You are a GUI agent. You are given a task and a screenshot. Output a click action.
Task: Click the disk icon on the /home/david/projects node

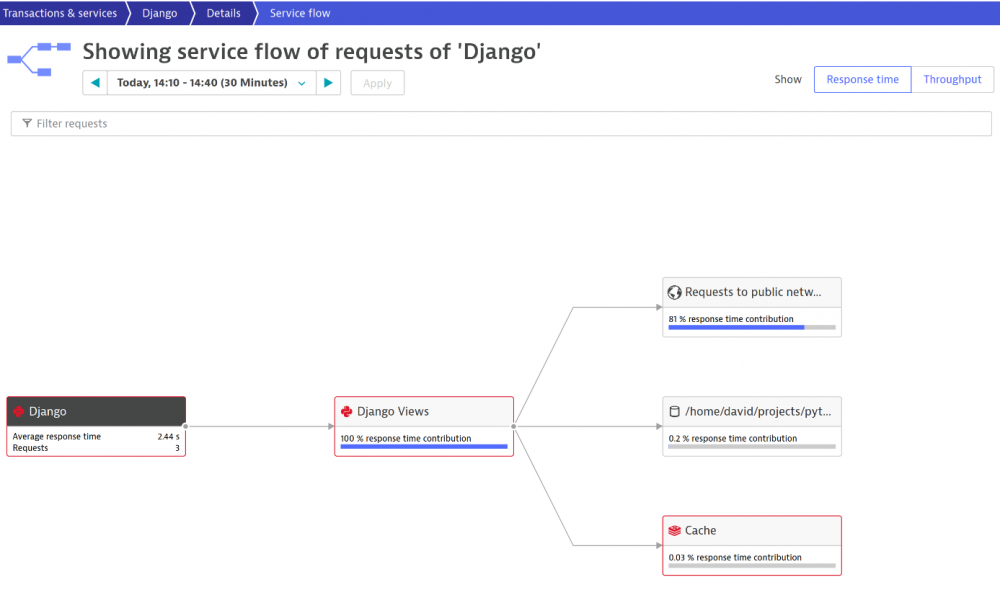point(673,411)
